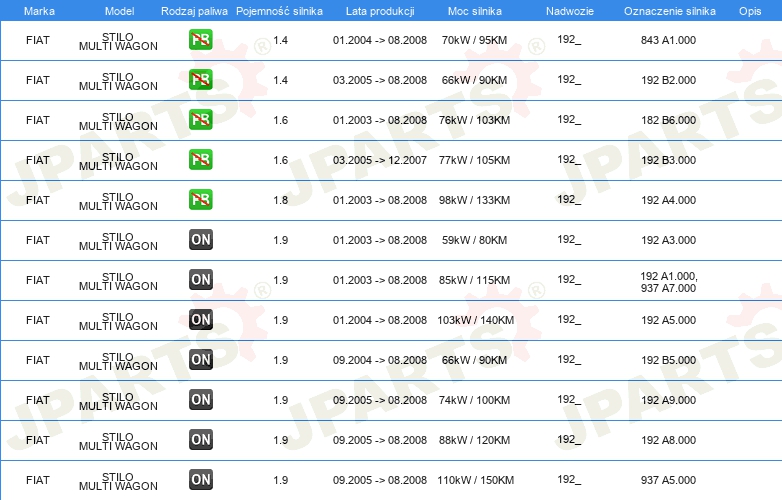Click body code 192_ in the 140KM row

[569, 319]
